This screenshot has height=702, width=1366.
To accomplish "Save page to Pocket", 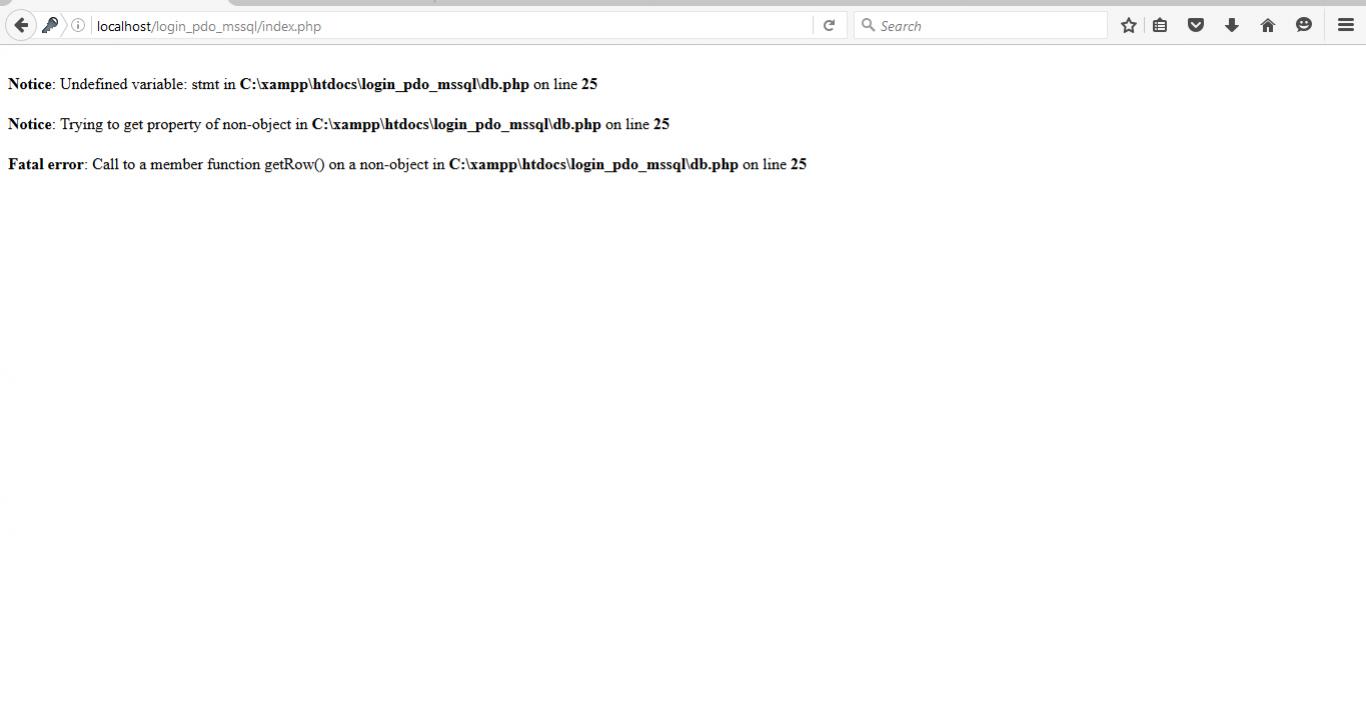I will pos(1195,25).
